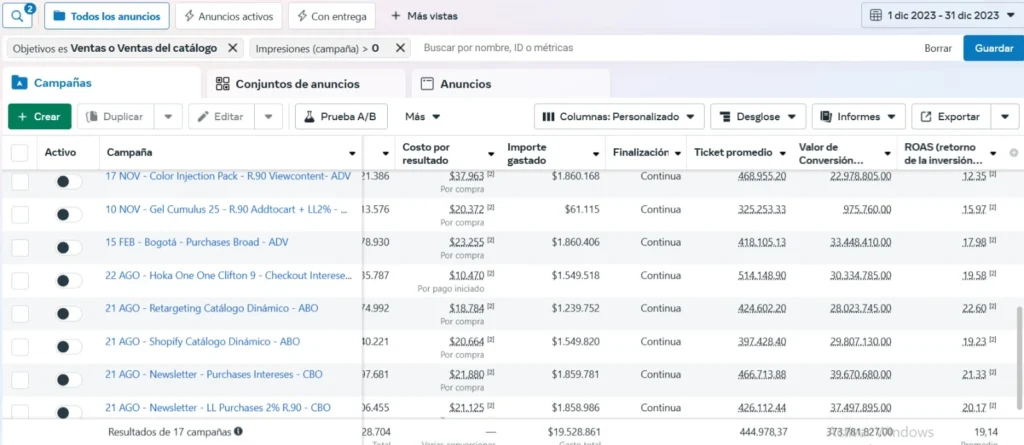This screenshot has height=445, width=1024.
Task: Remove the Ventas del catálogo filter
Action: (233, 47)
